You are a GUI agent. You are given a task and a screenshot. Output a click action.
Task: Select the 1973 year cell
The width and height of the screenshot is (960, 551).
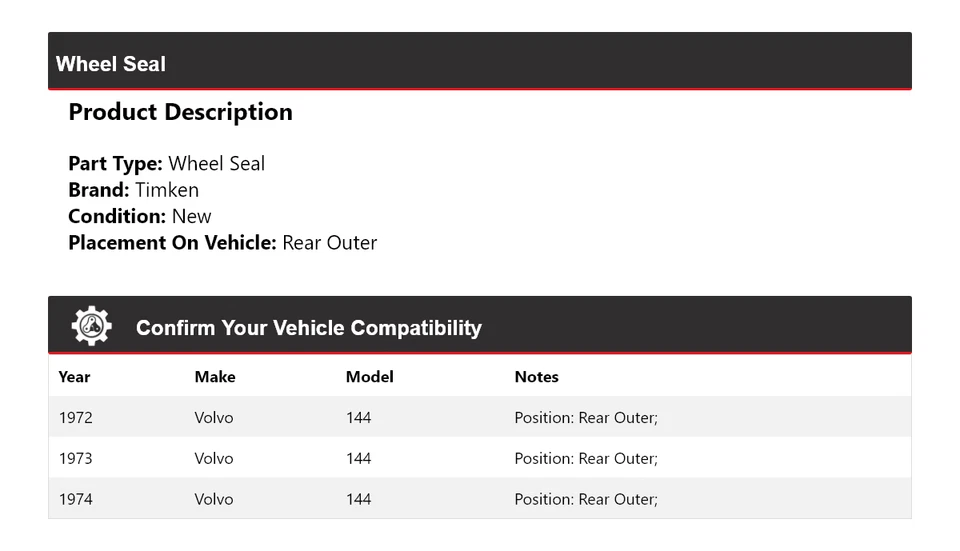coord(76,459)
